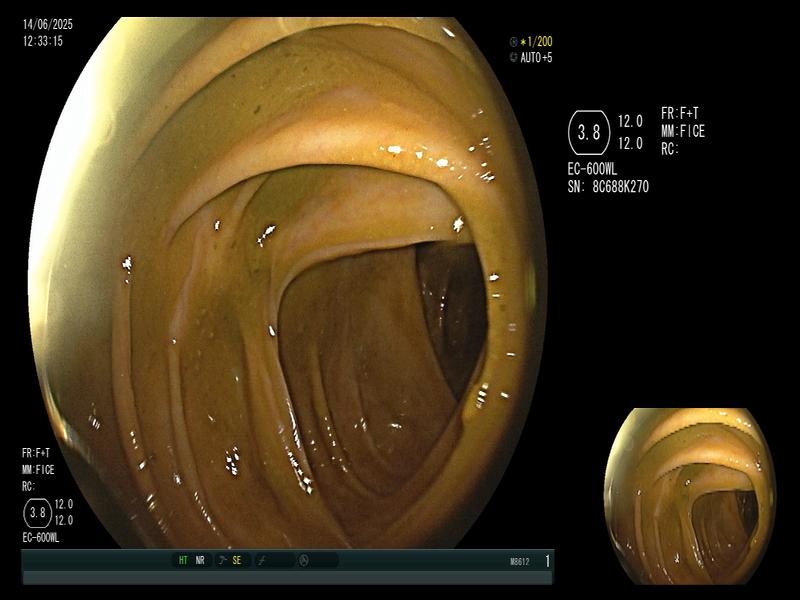800x600 pixels.
Task: Click the yellow SE indicator
Action: (x=237, y=560)
